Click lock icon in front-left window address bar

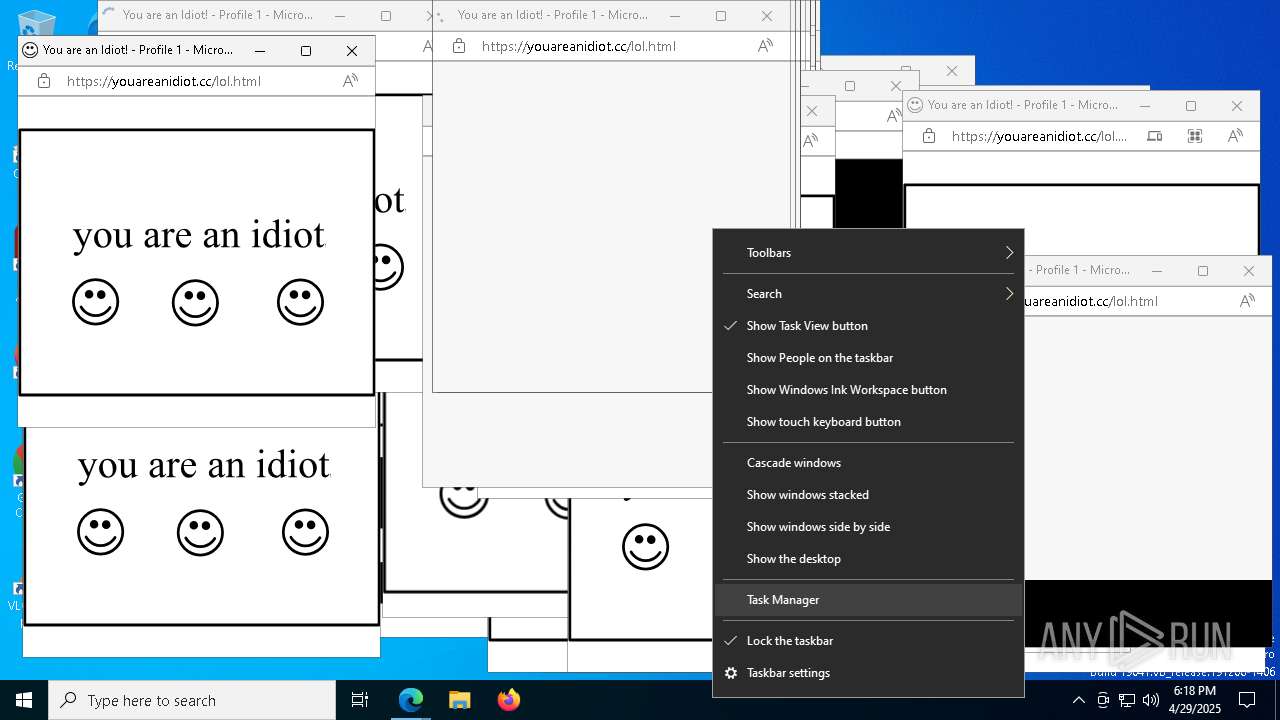(43, 81)
